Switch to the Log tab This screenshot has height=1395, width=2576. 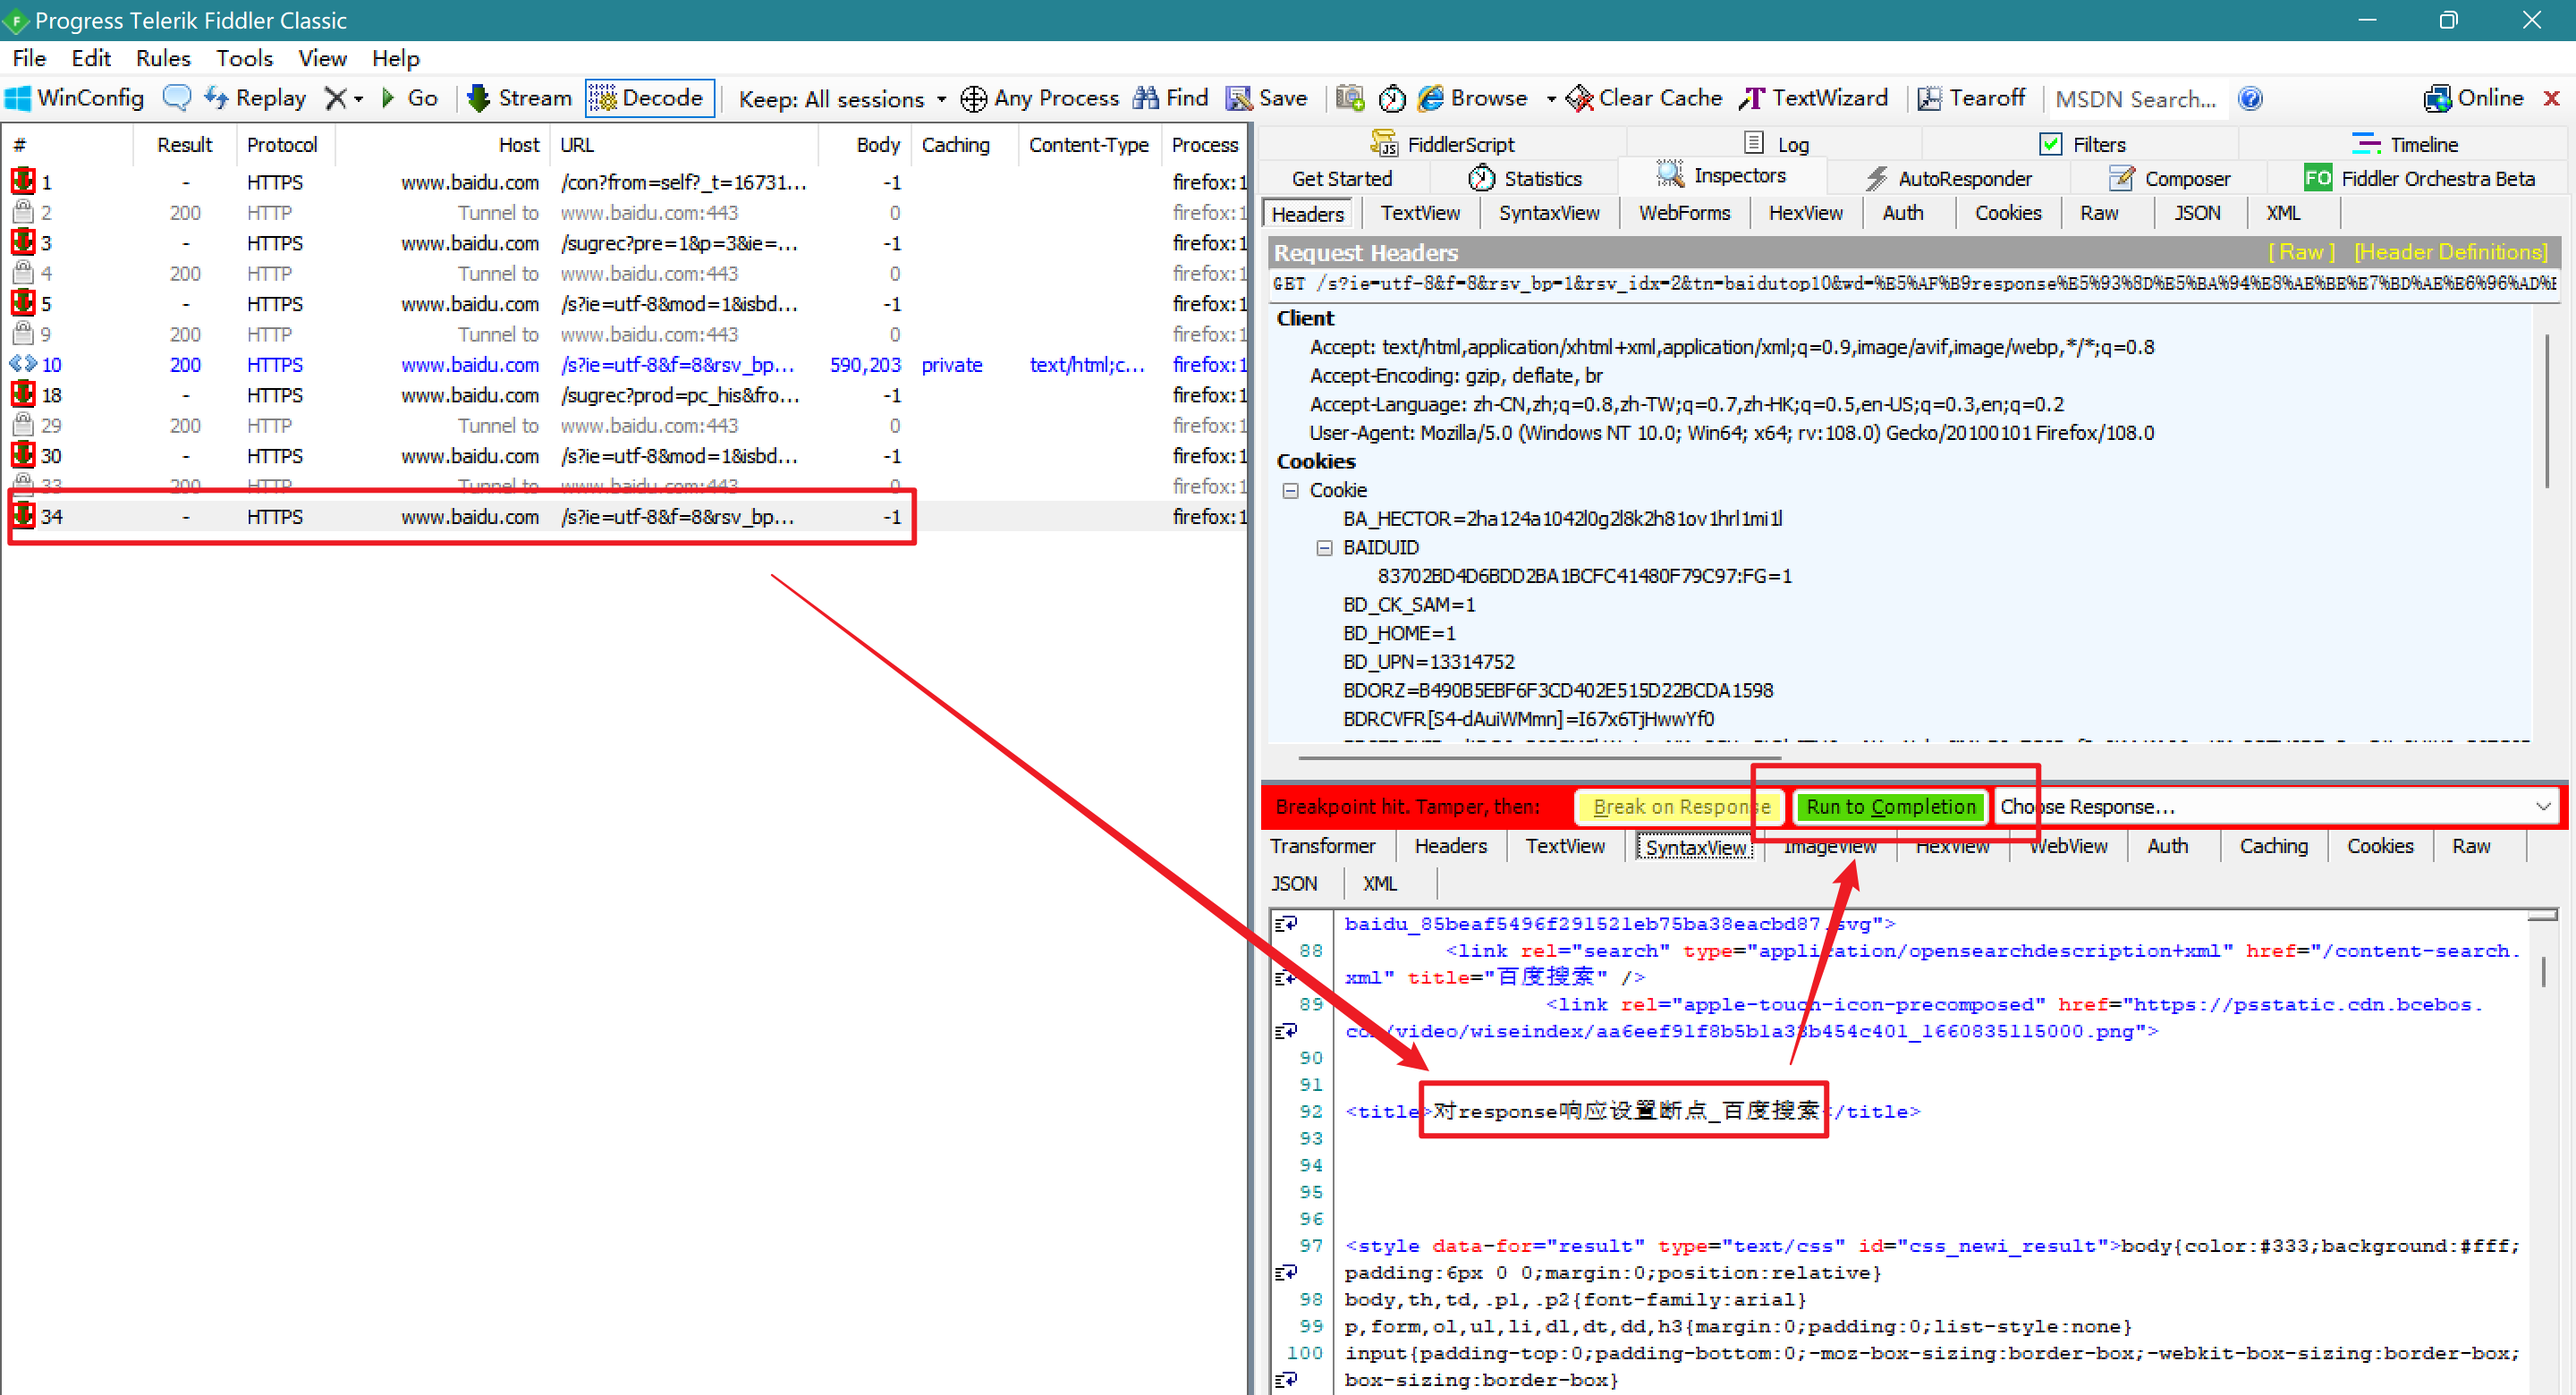(1777, 144)
